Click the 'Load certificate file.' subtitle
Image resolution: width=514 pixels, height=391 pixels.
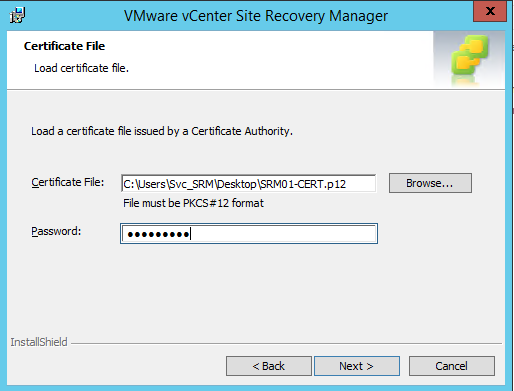(81, 68)
